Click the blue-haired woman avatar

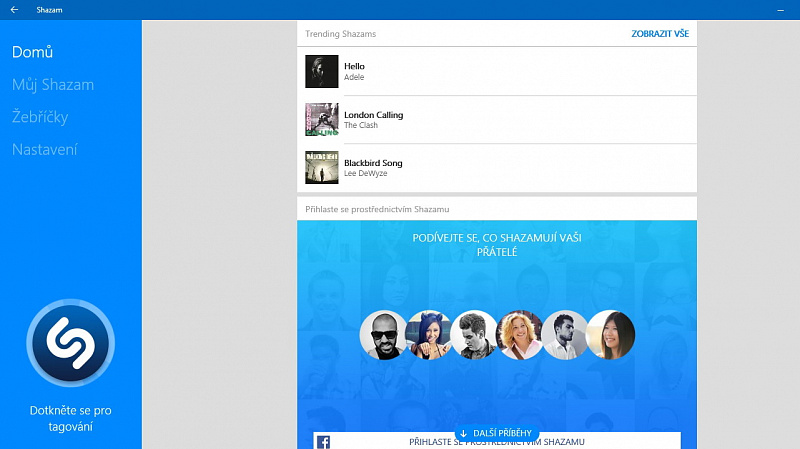coord(429,335)
